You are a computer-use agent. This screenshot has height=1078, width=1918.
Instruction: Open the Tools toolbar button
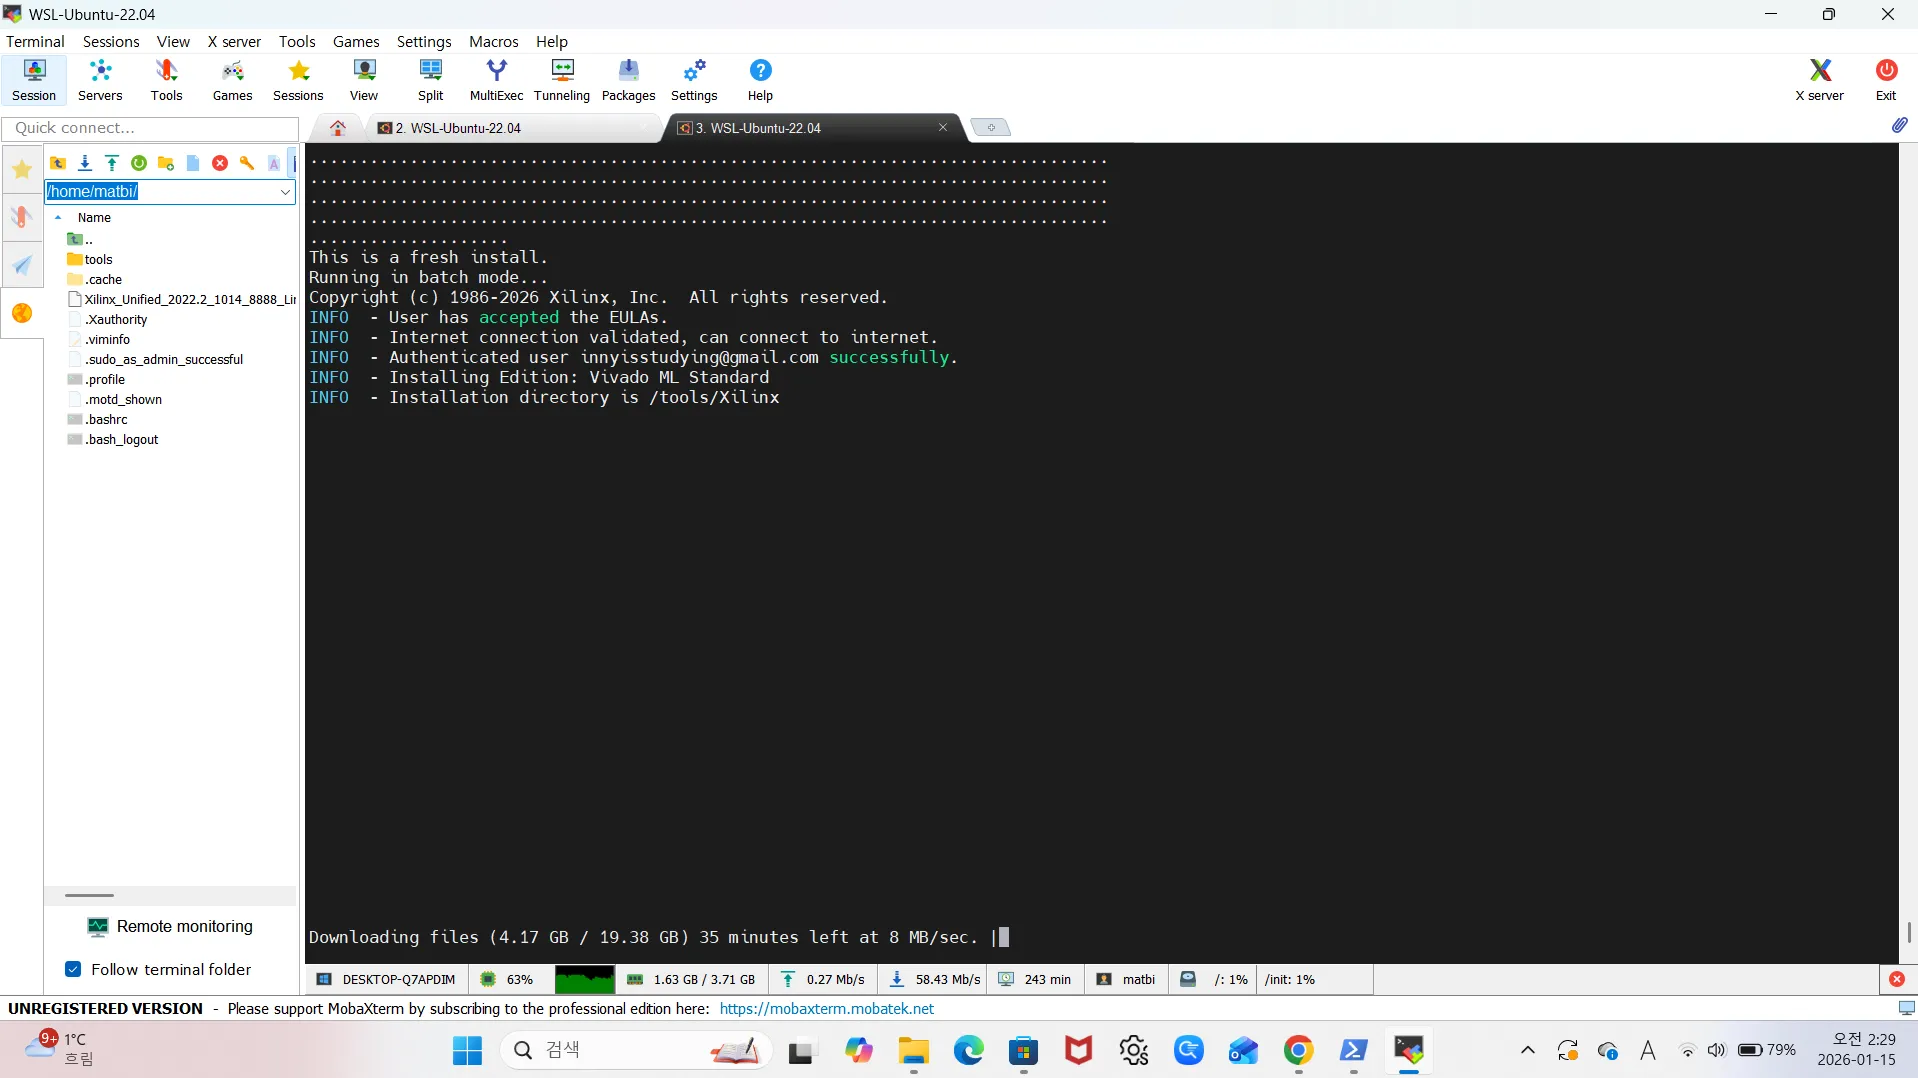click(x=166, y=80)
